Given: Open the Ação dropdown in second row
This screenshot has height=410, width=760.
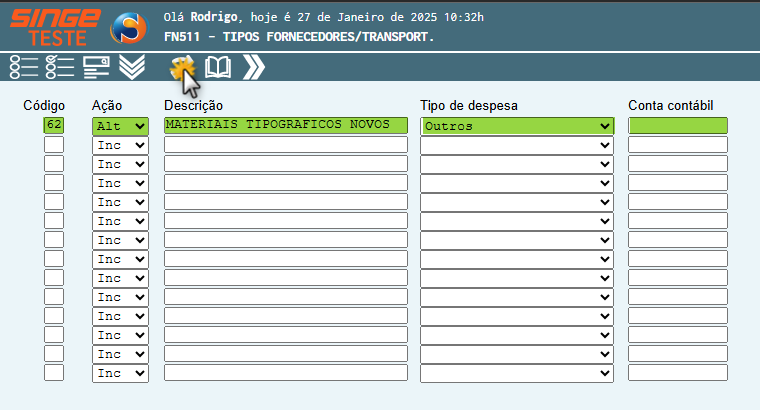Looking at the screenshot, I should click(120, 145).
